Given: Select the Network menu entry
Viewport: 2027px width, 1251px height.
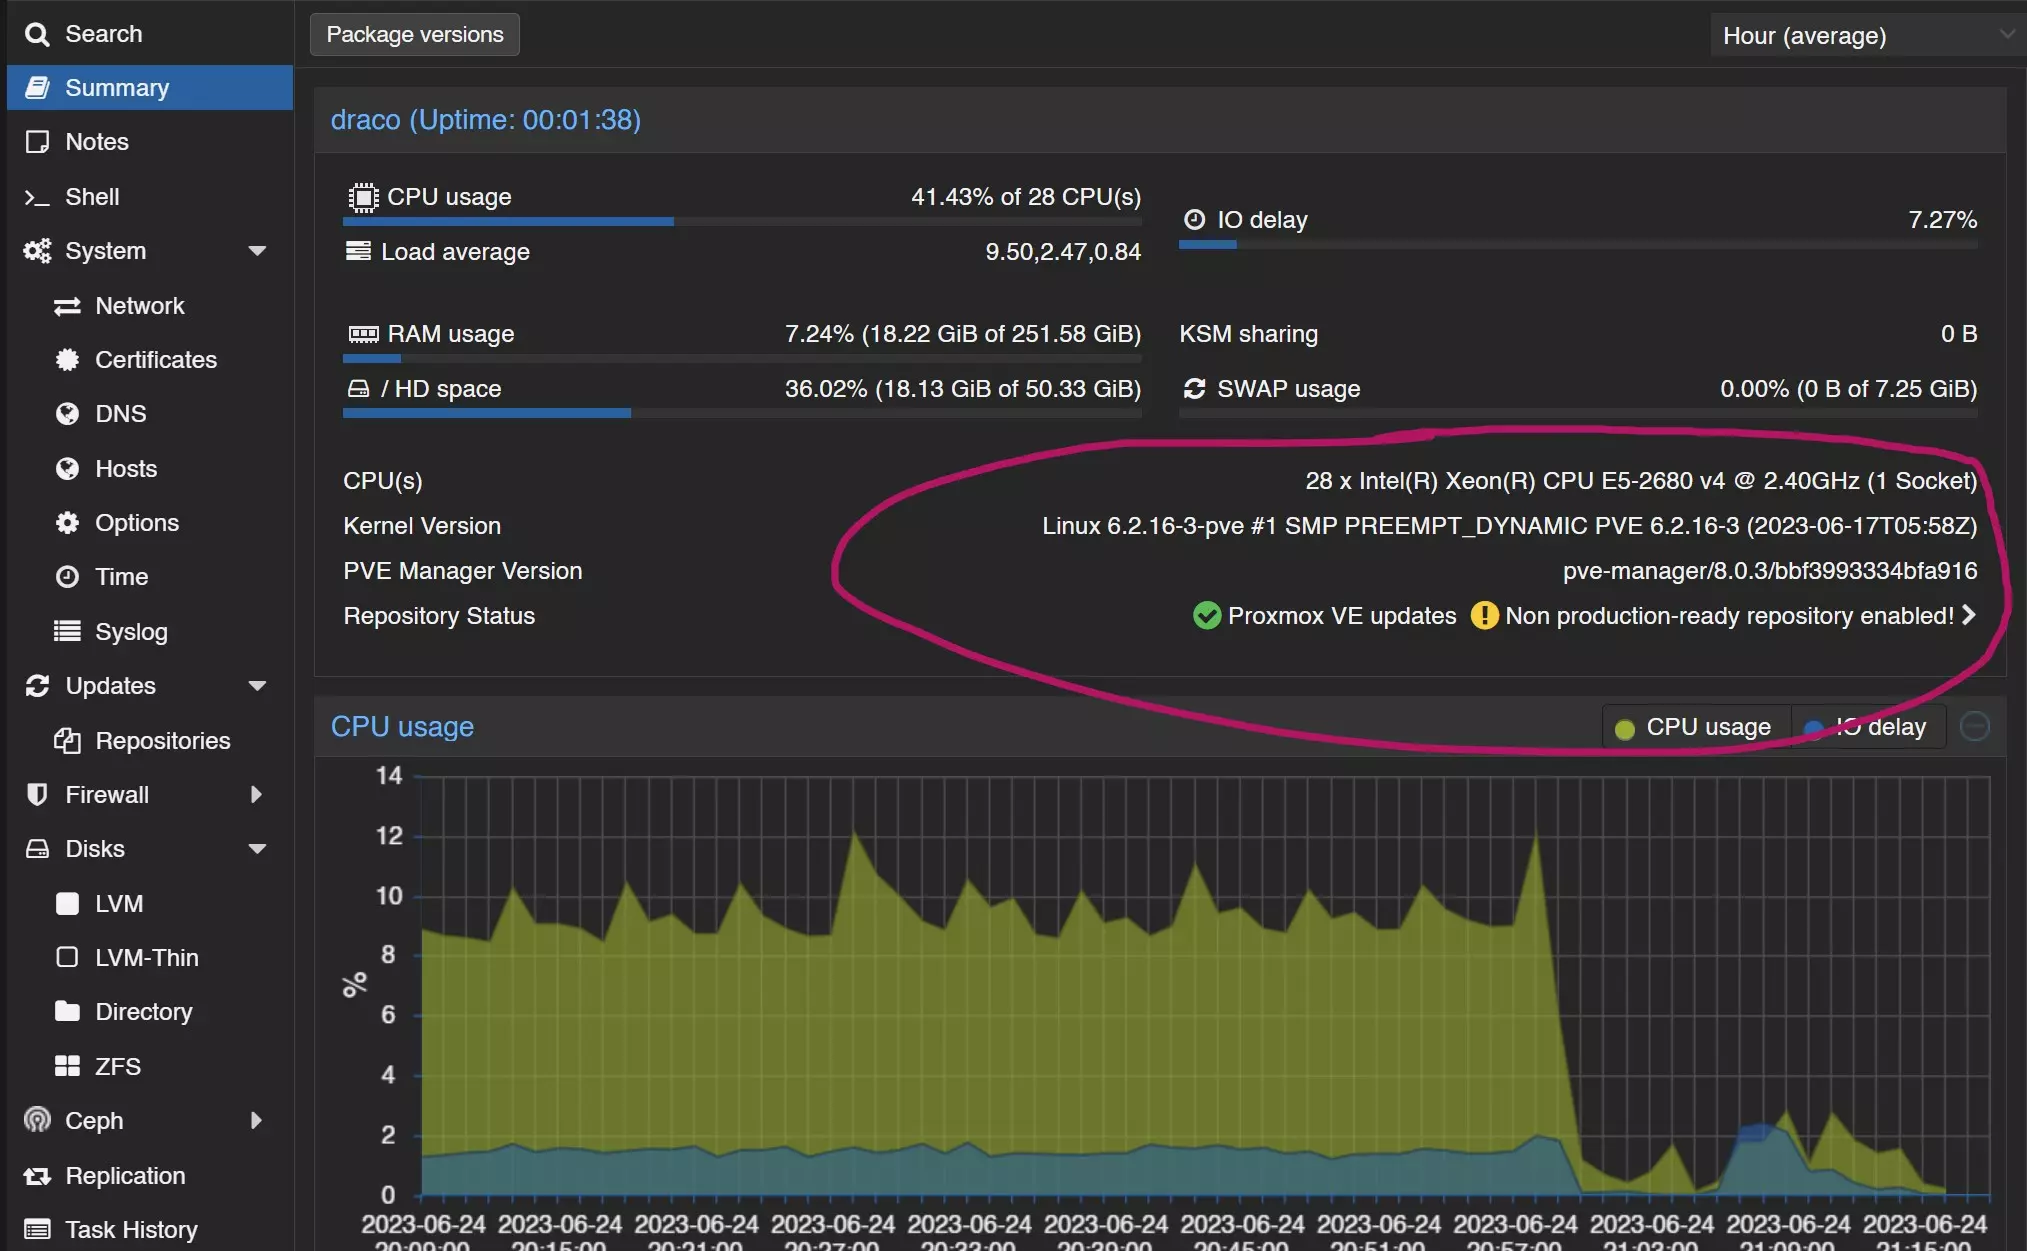Looking at the screenshot, I should tap(150, 306).
